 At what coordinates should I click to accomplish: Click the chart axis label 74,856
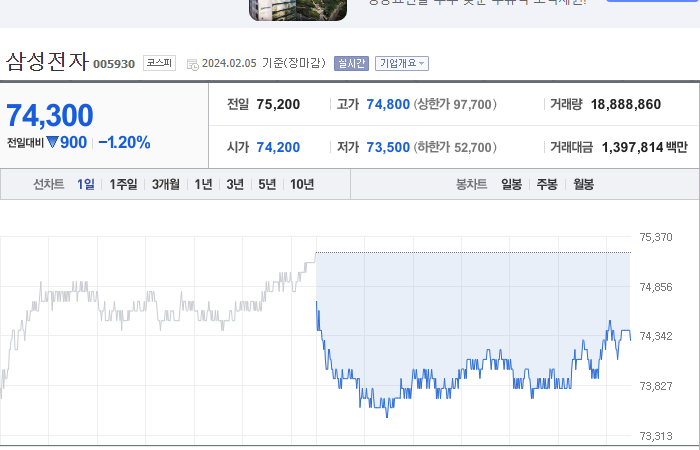click(656, 287)
